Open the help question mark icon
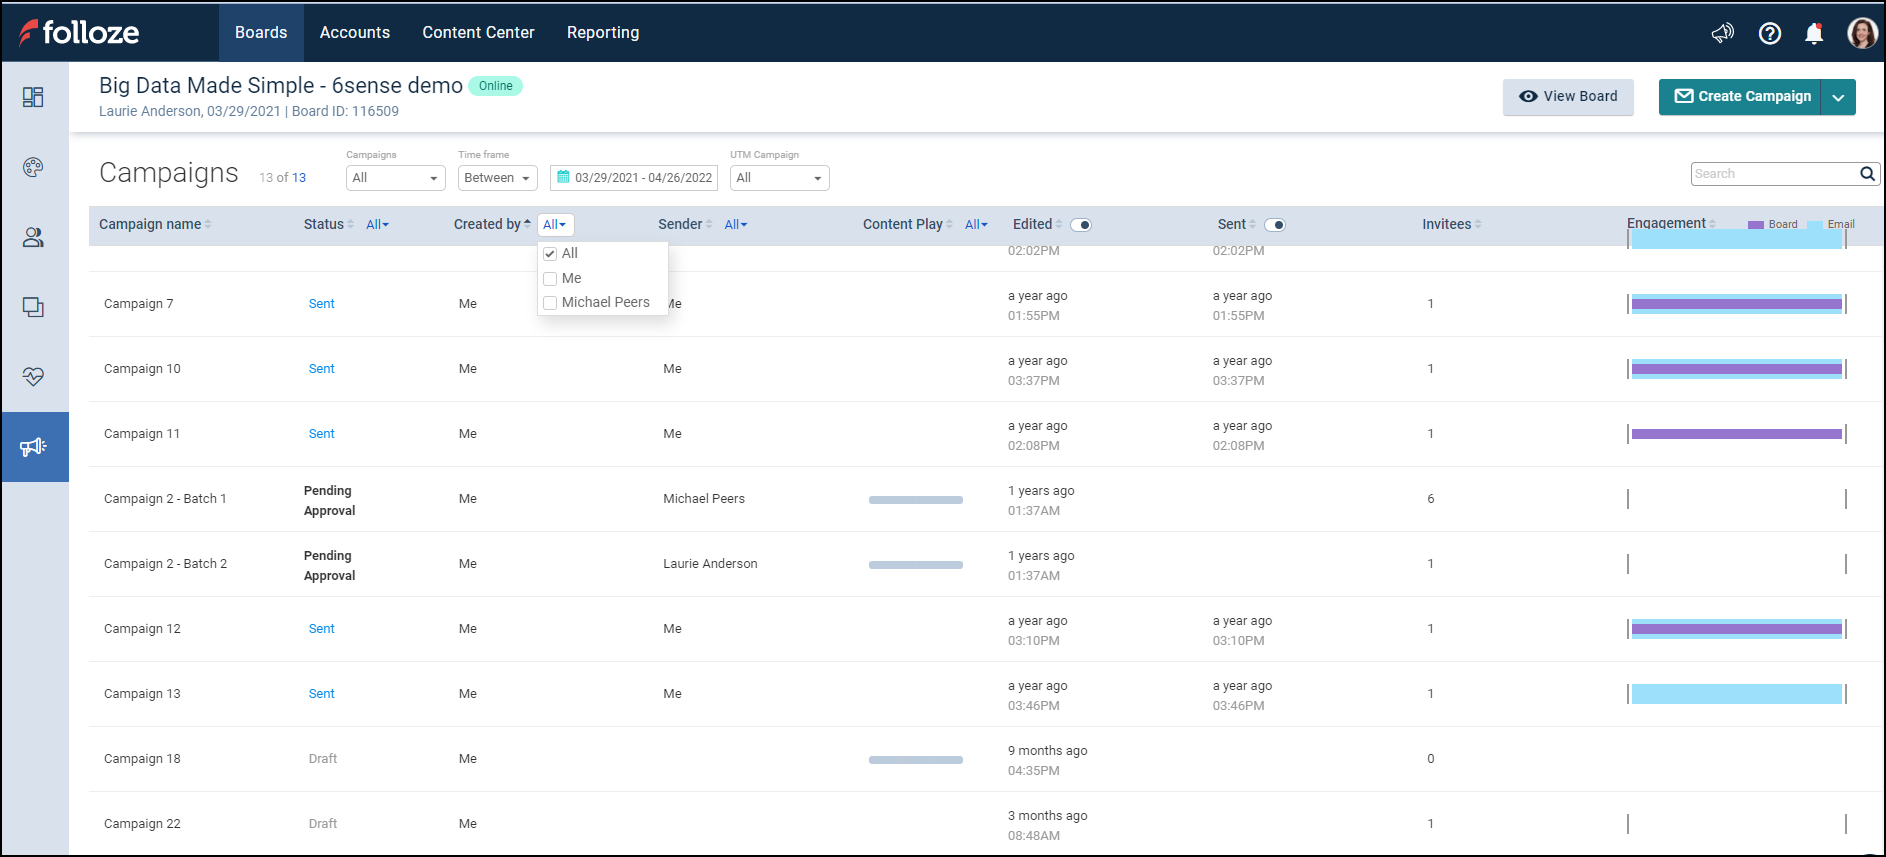 (1769, 33)
